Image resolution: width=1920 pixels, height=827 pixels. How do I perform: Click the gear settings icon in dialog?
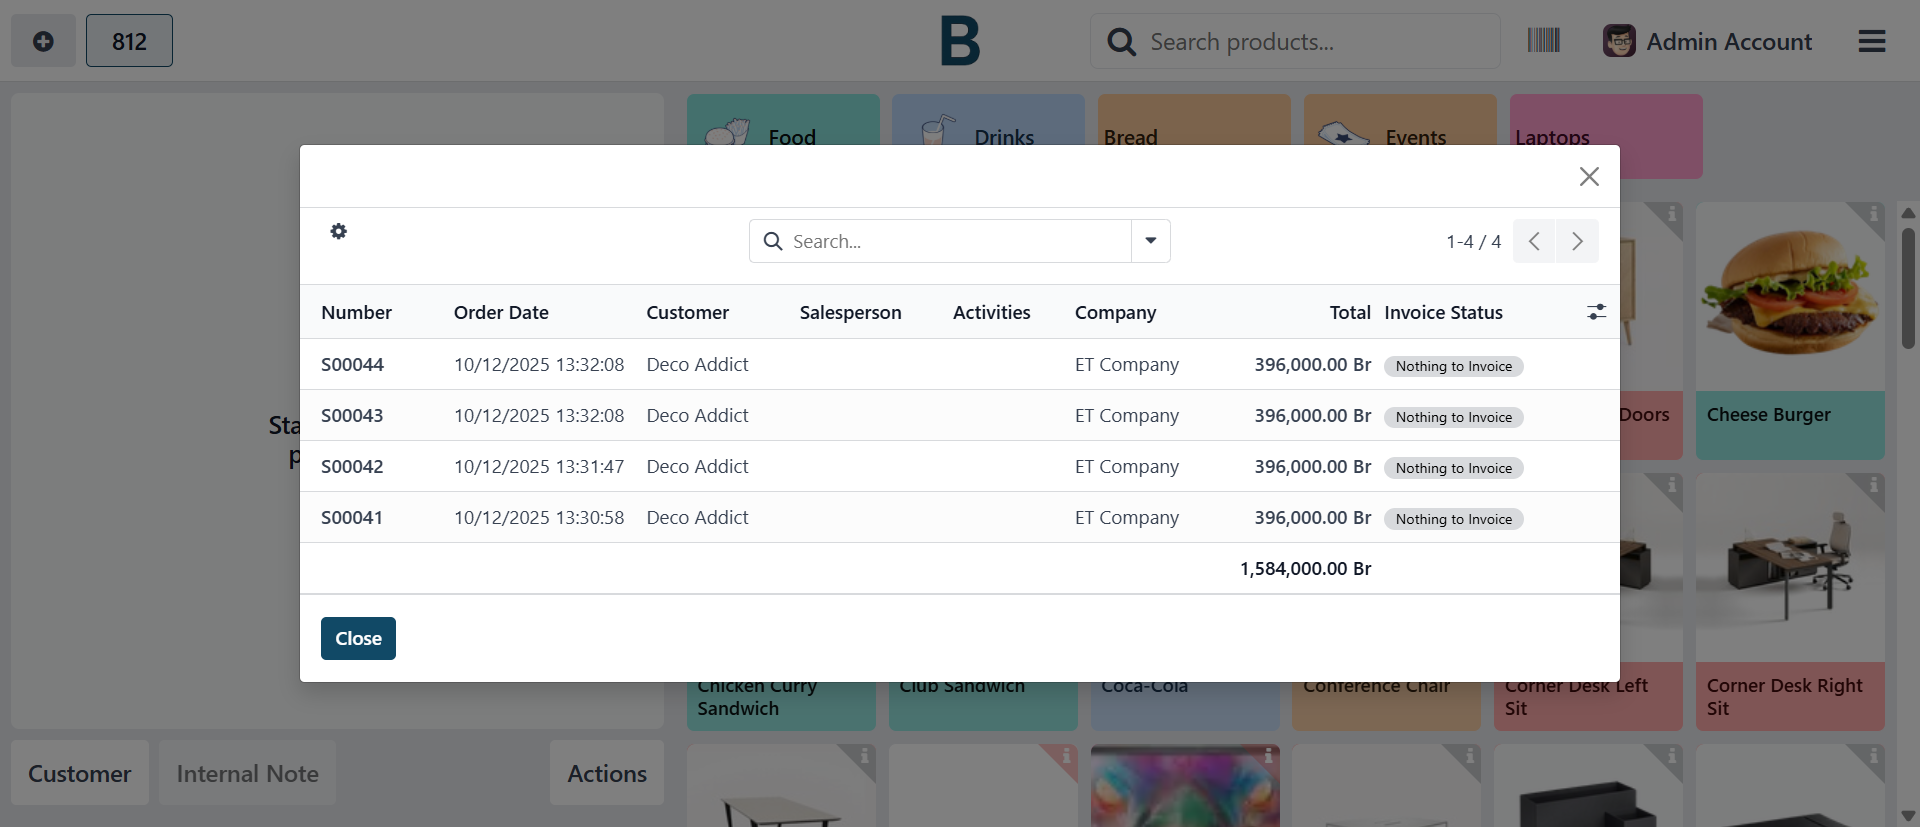pos(339,231)
